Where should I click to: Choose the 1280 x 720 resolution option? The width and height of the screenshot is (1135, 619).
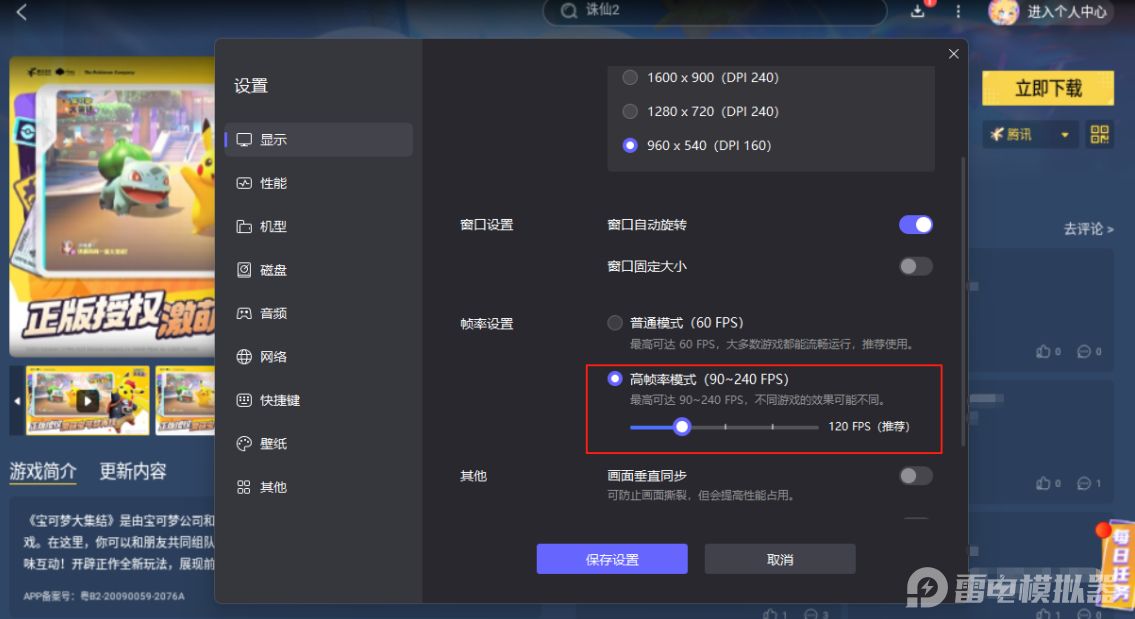click(630, 111)
